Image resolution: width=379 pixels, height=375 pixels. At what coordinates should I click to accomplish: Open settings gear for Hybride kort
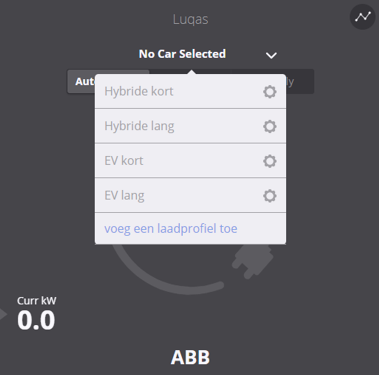[x=270, y=92]
